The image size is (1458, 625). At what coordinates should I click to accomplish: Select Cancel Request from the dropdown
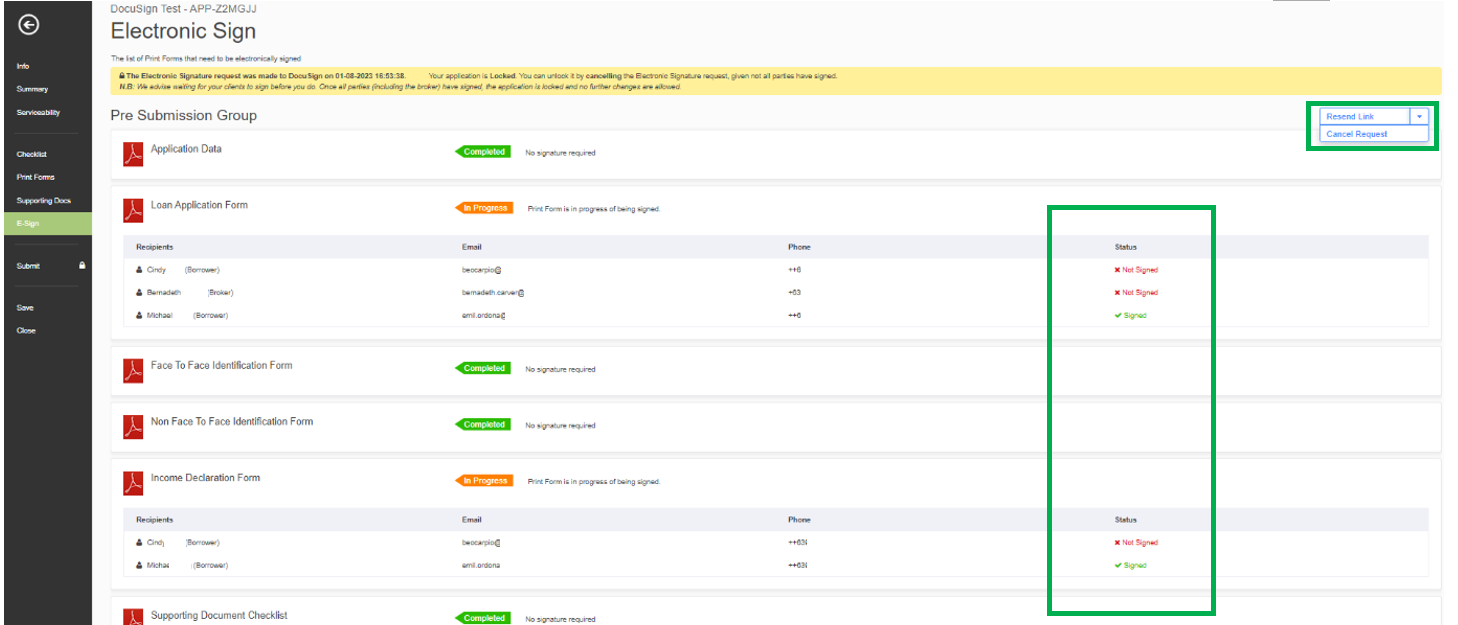pos(1356,134)
